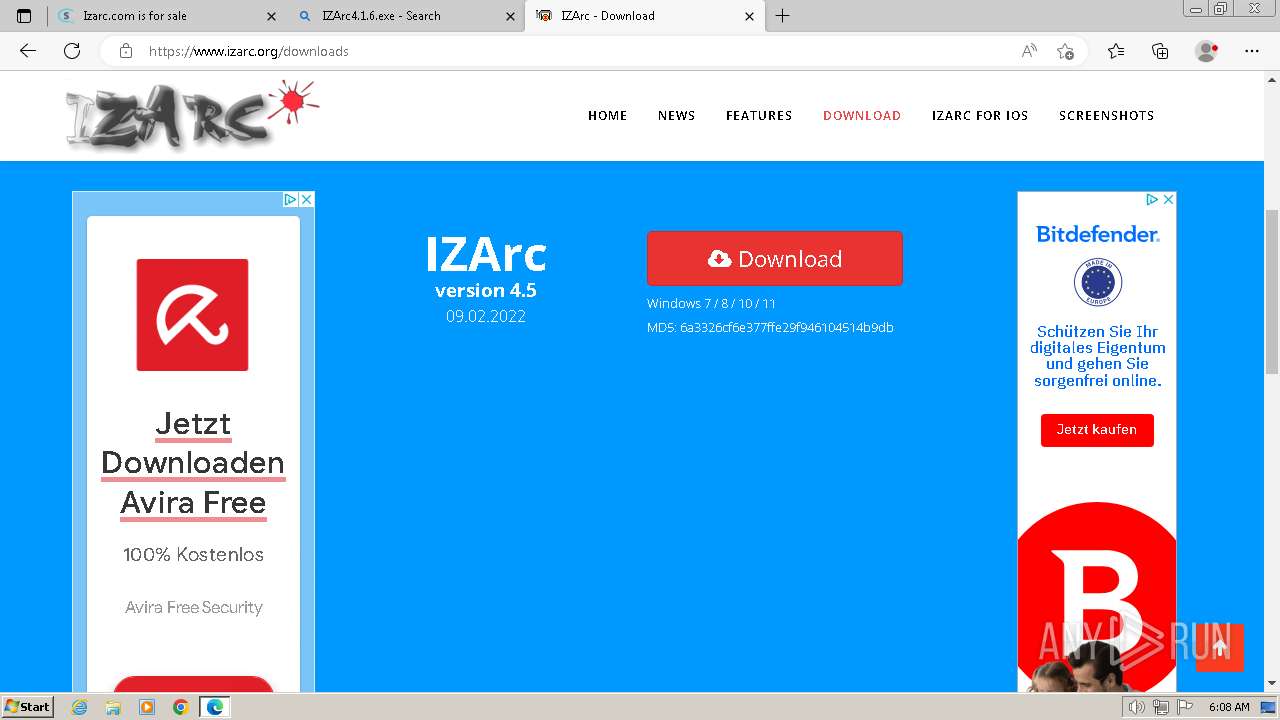
Task: Open Action Center flag icon
Action: pyautogui.click(x=1183, y=707)
